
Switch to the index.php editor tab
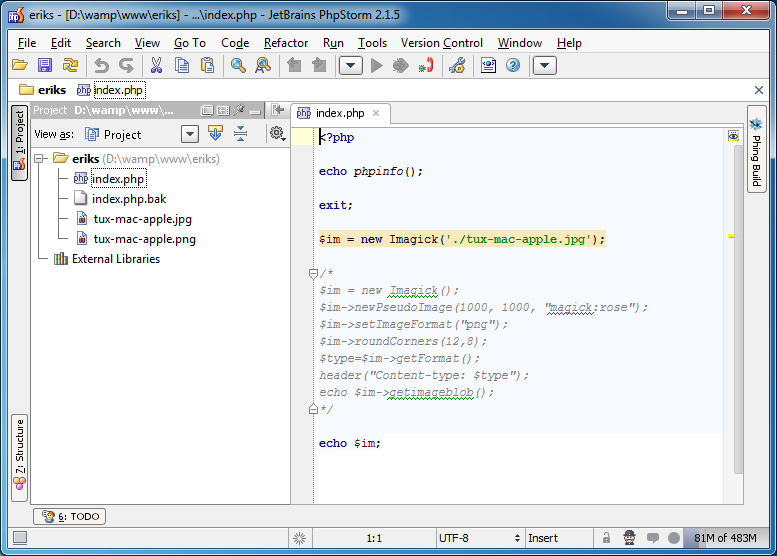coord(340,113)
